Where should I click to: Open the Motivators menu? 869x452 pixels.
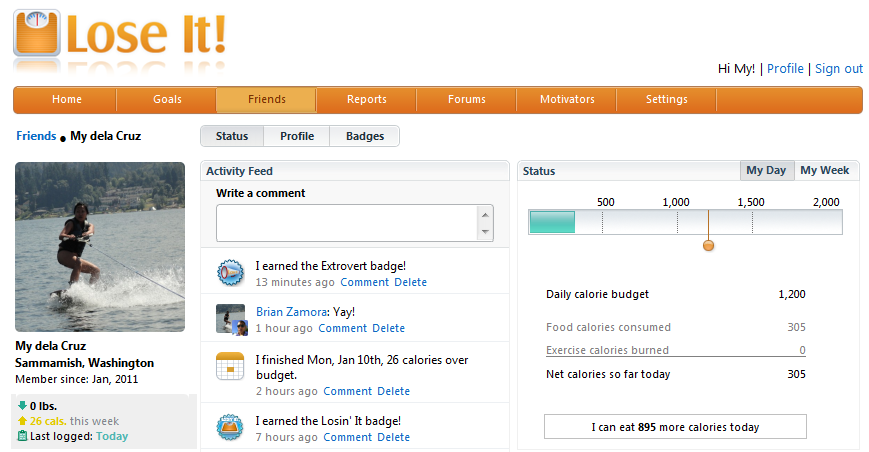[x=567, y=100]
